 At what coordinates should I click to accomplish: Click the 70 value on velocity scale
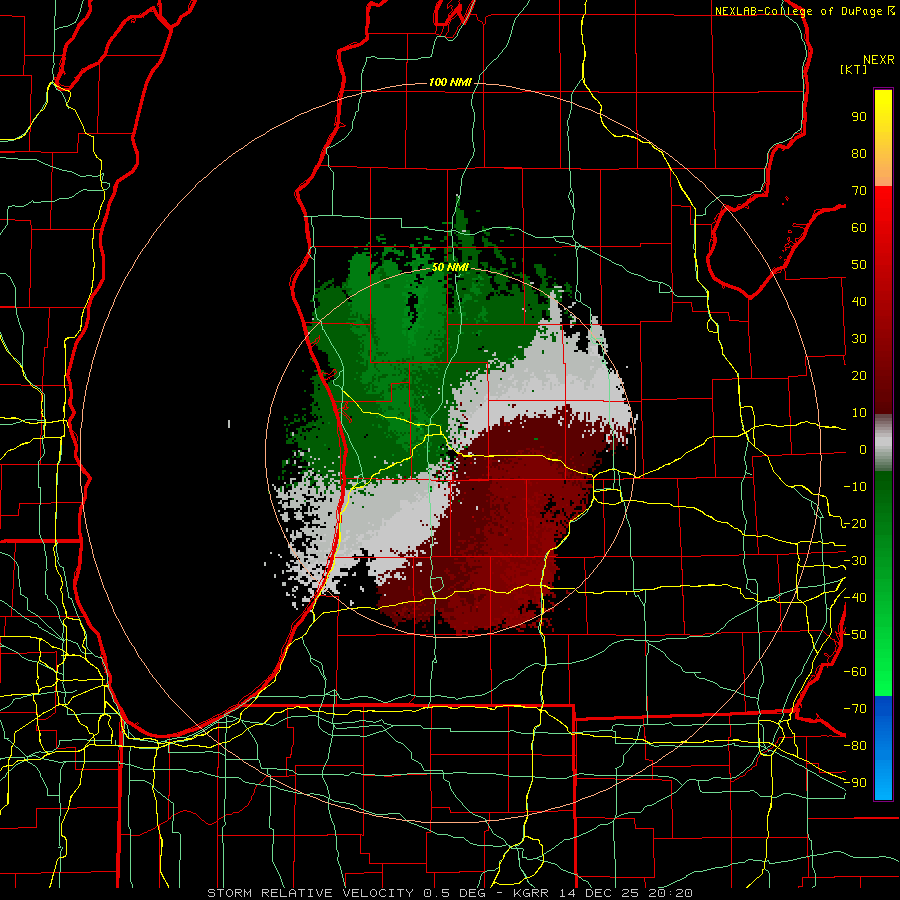[859, 191]
